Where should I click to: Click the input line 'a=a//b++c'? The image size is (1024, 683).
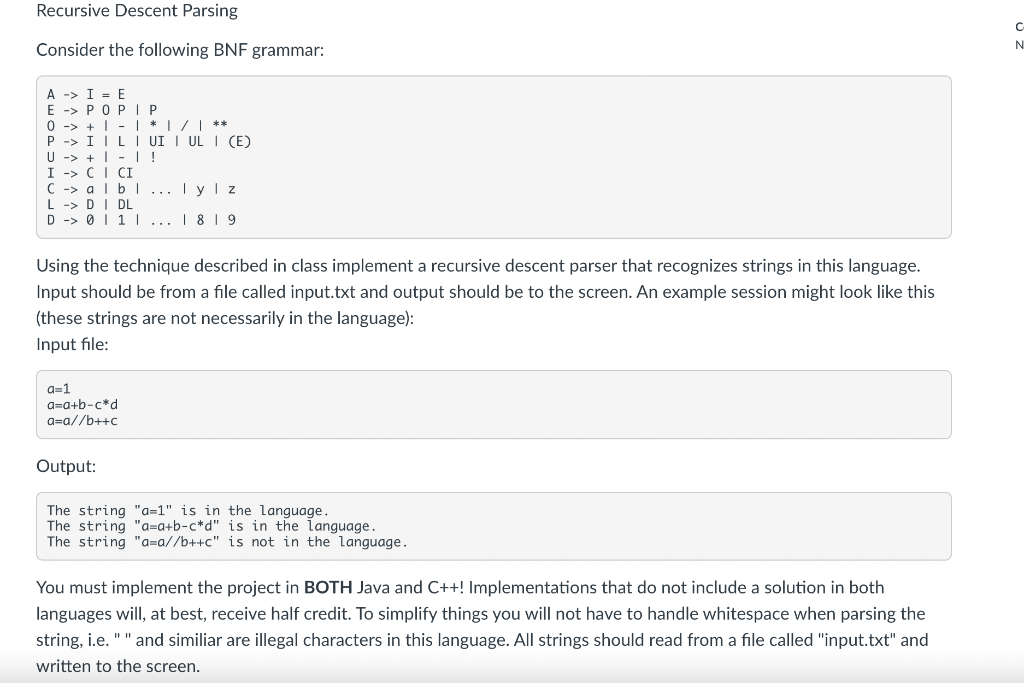pos(82,421)
